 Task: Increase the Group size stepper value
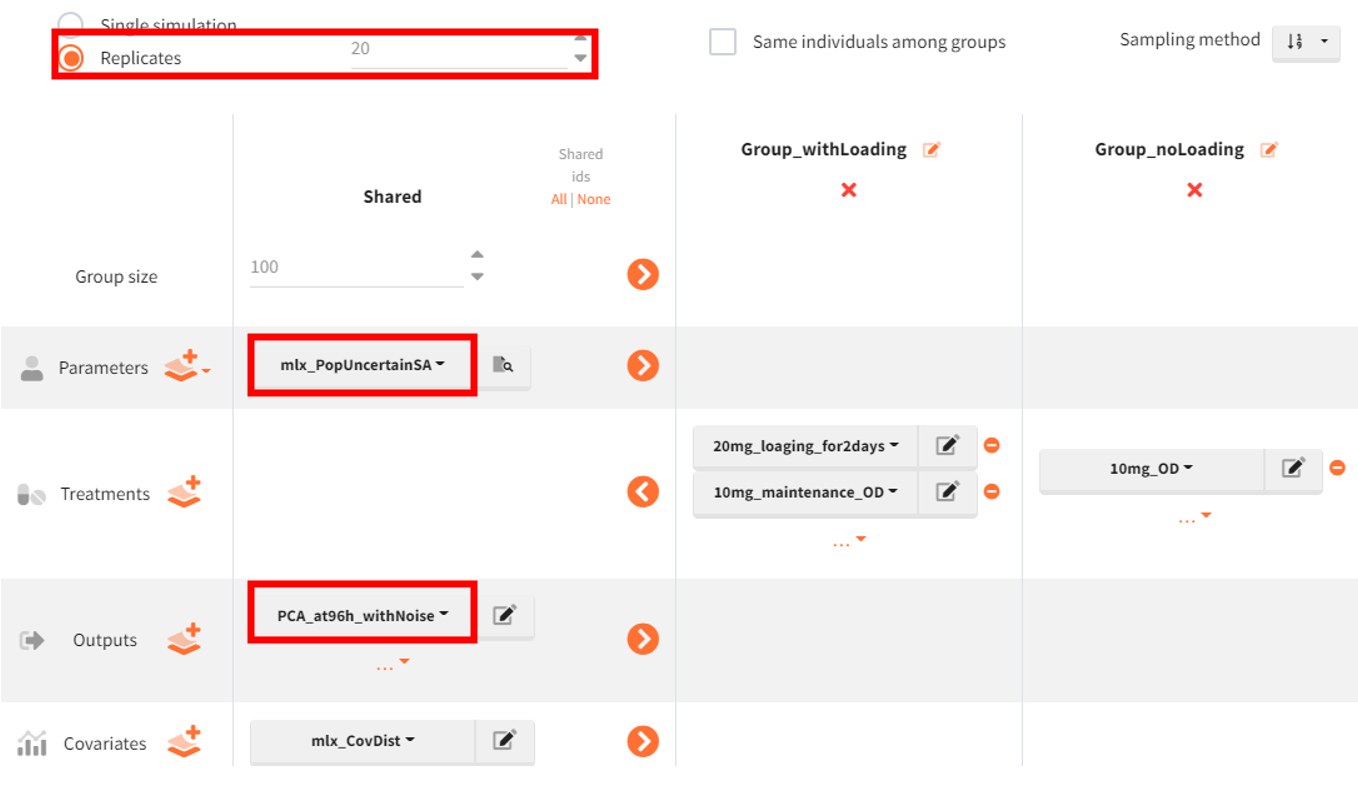[x=477, y=255]
